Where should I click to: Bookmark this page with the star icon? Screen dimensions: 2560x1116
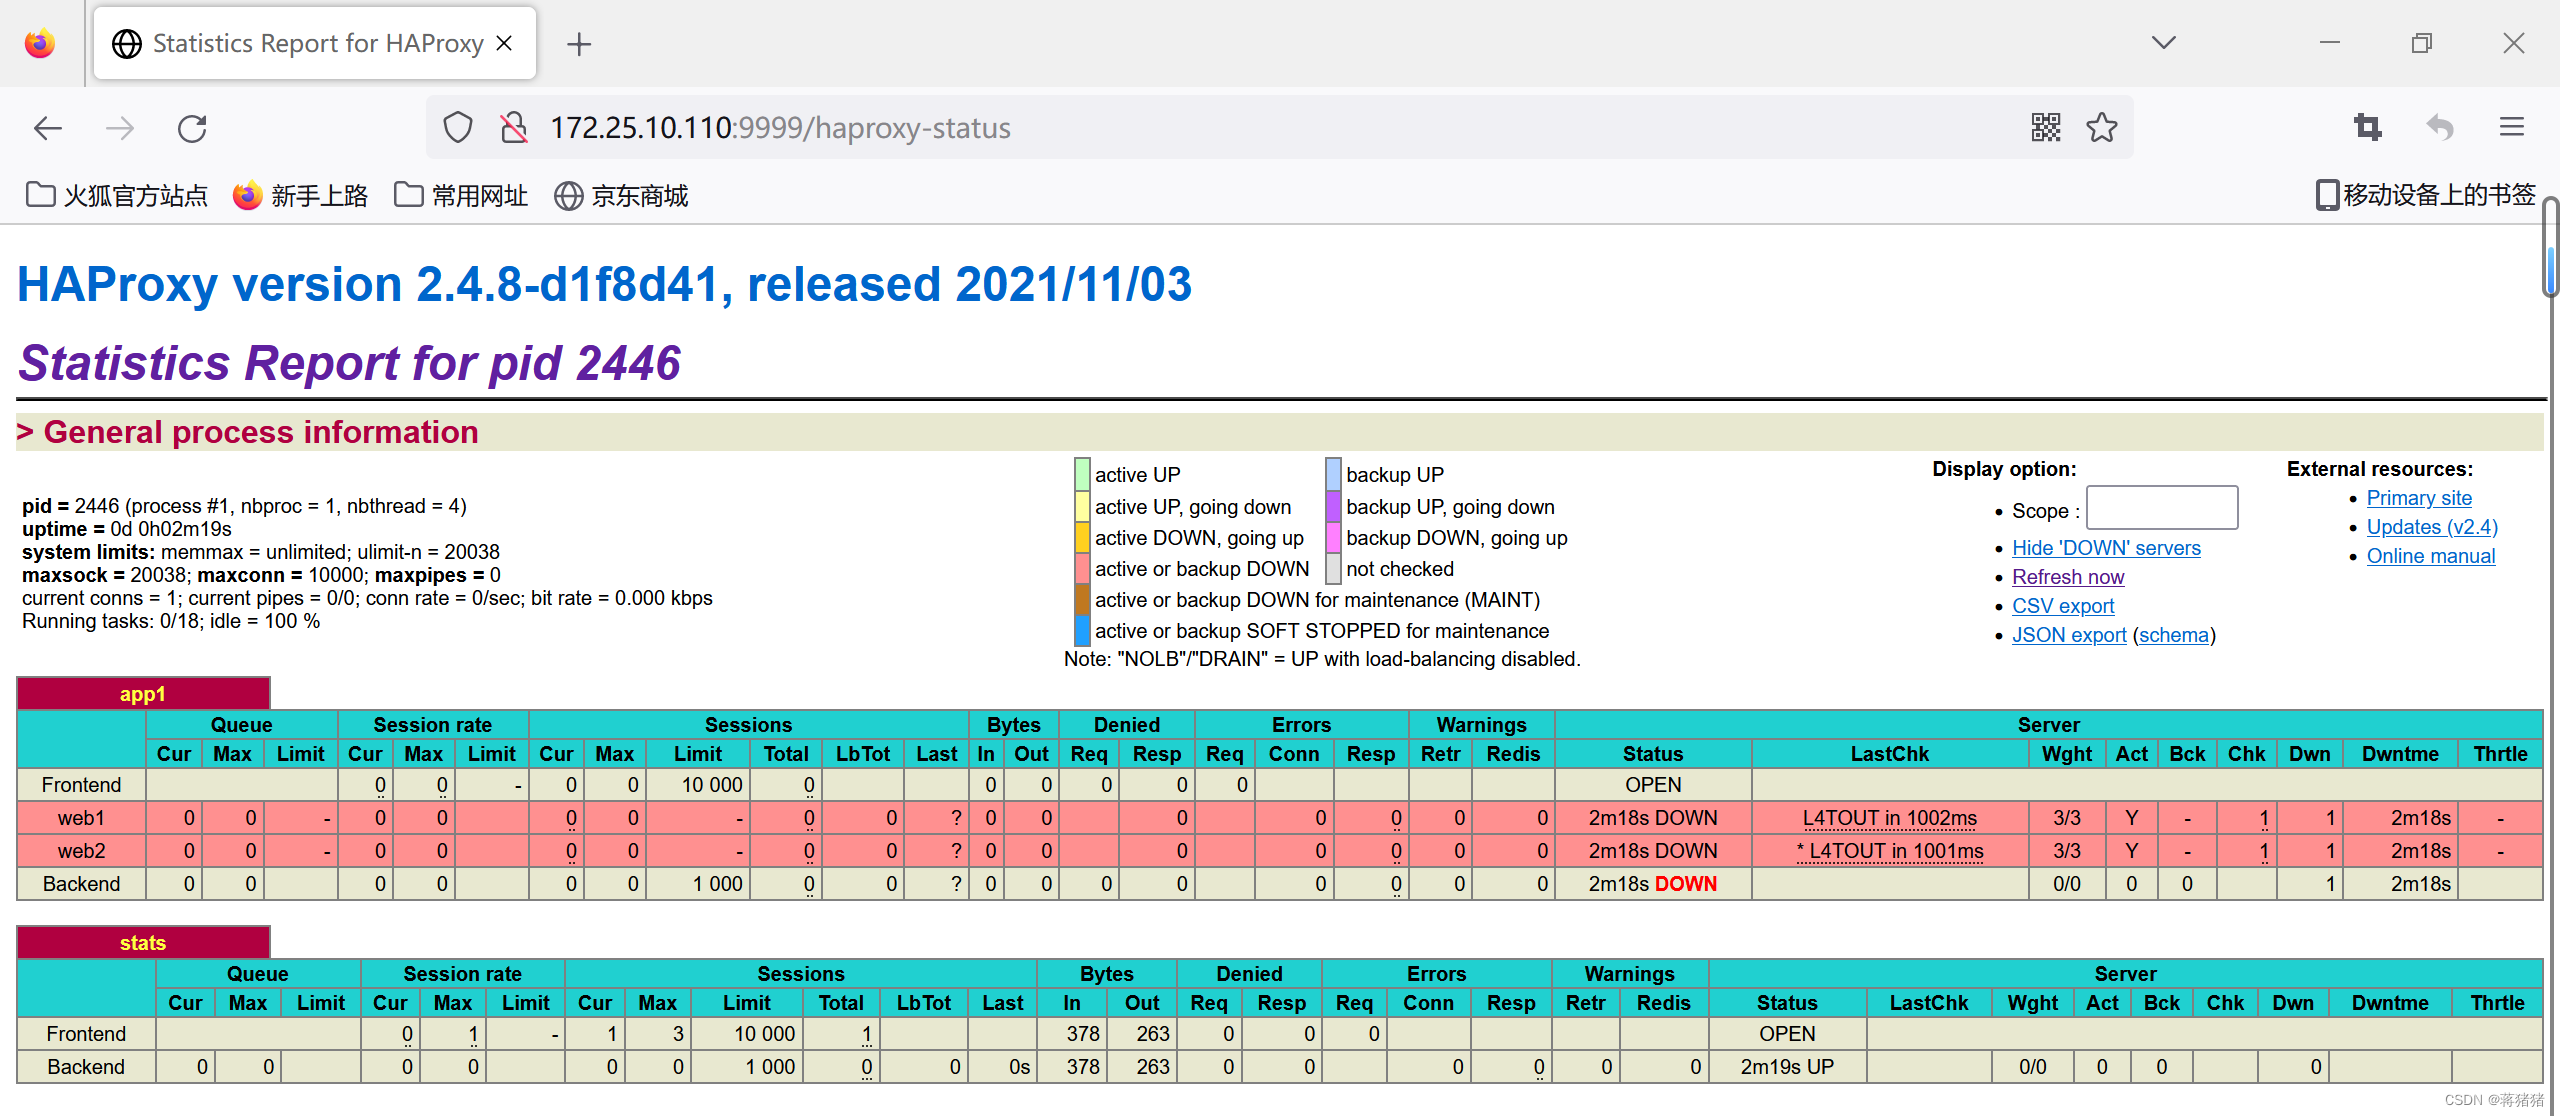point(2102,127)
